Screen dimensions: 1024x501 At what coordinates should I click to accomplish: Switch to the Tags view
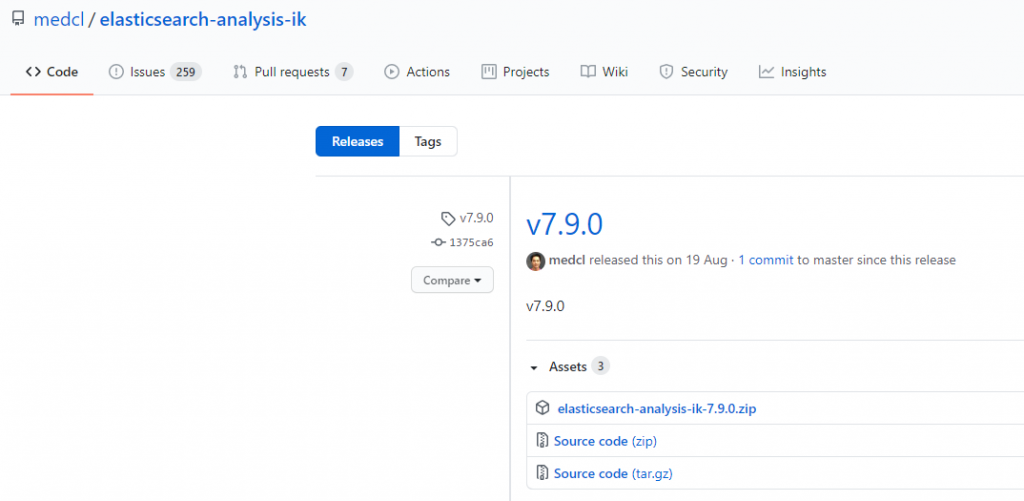point(428,141)
